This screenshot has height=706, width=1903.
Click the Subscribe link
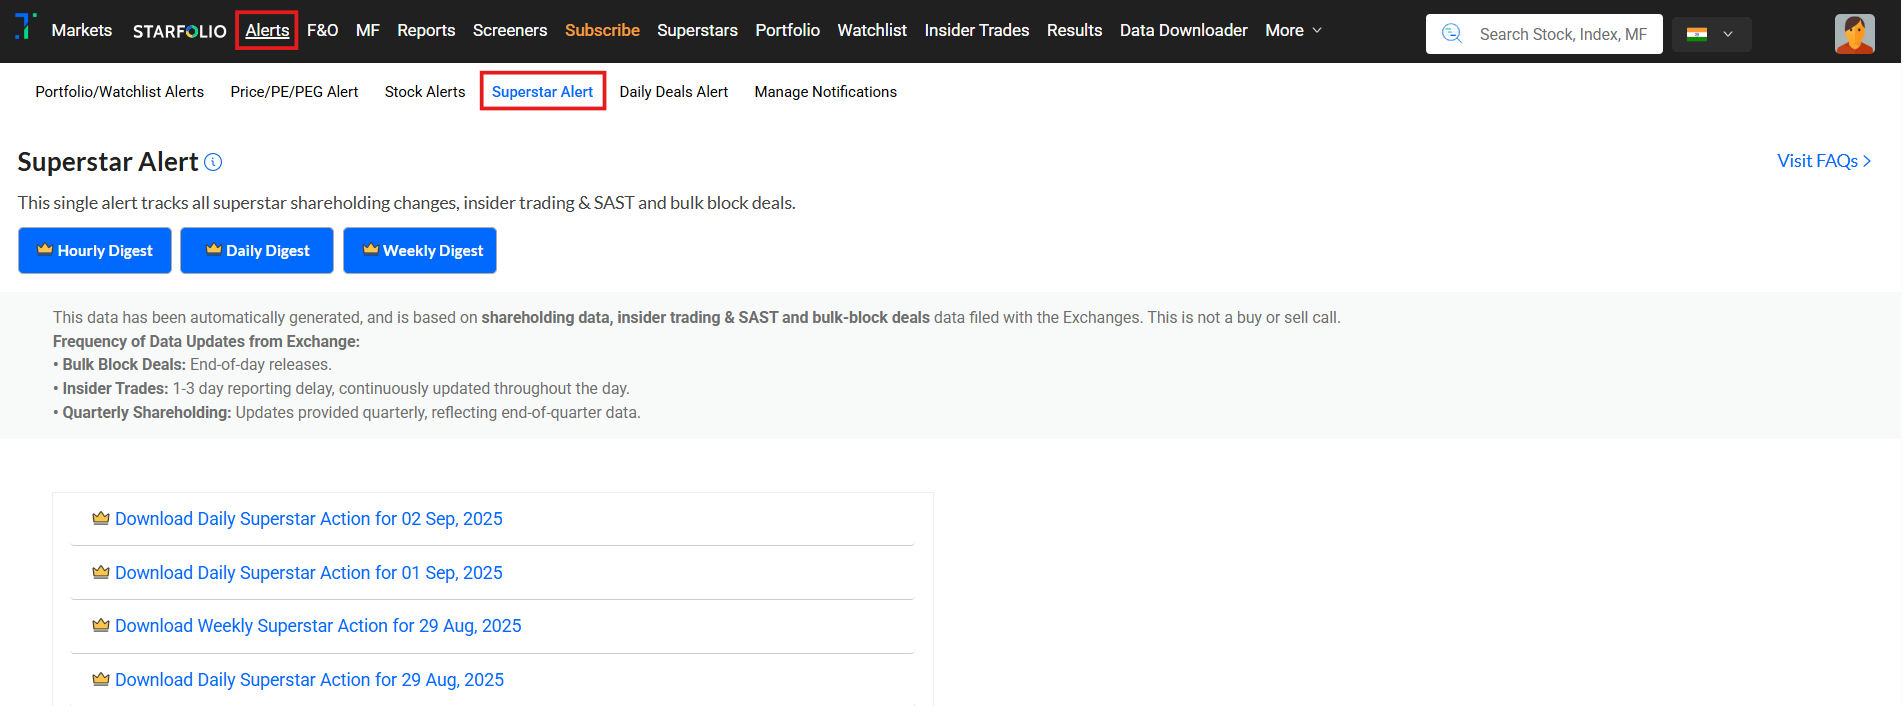tap(602, 31)
